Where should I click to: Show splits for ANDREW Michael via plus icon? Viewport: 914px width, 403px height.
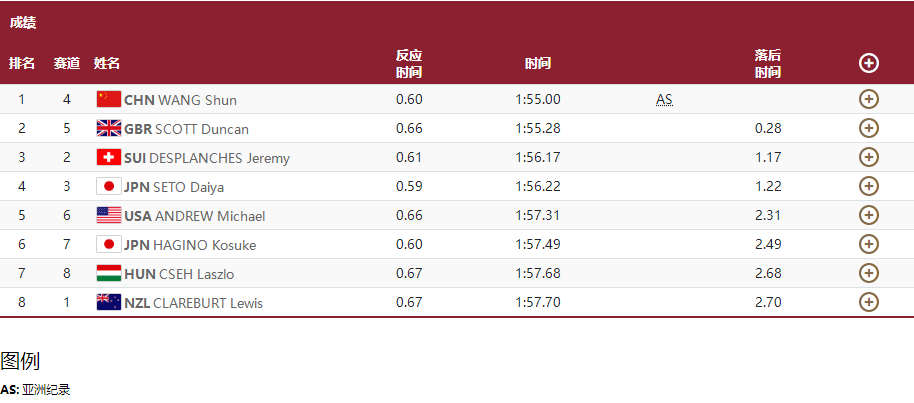coord(869,215)
